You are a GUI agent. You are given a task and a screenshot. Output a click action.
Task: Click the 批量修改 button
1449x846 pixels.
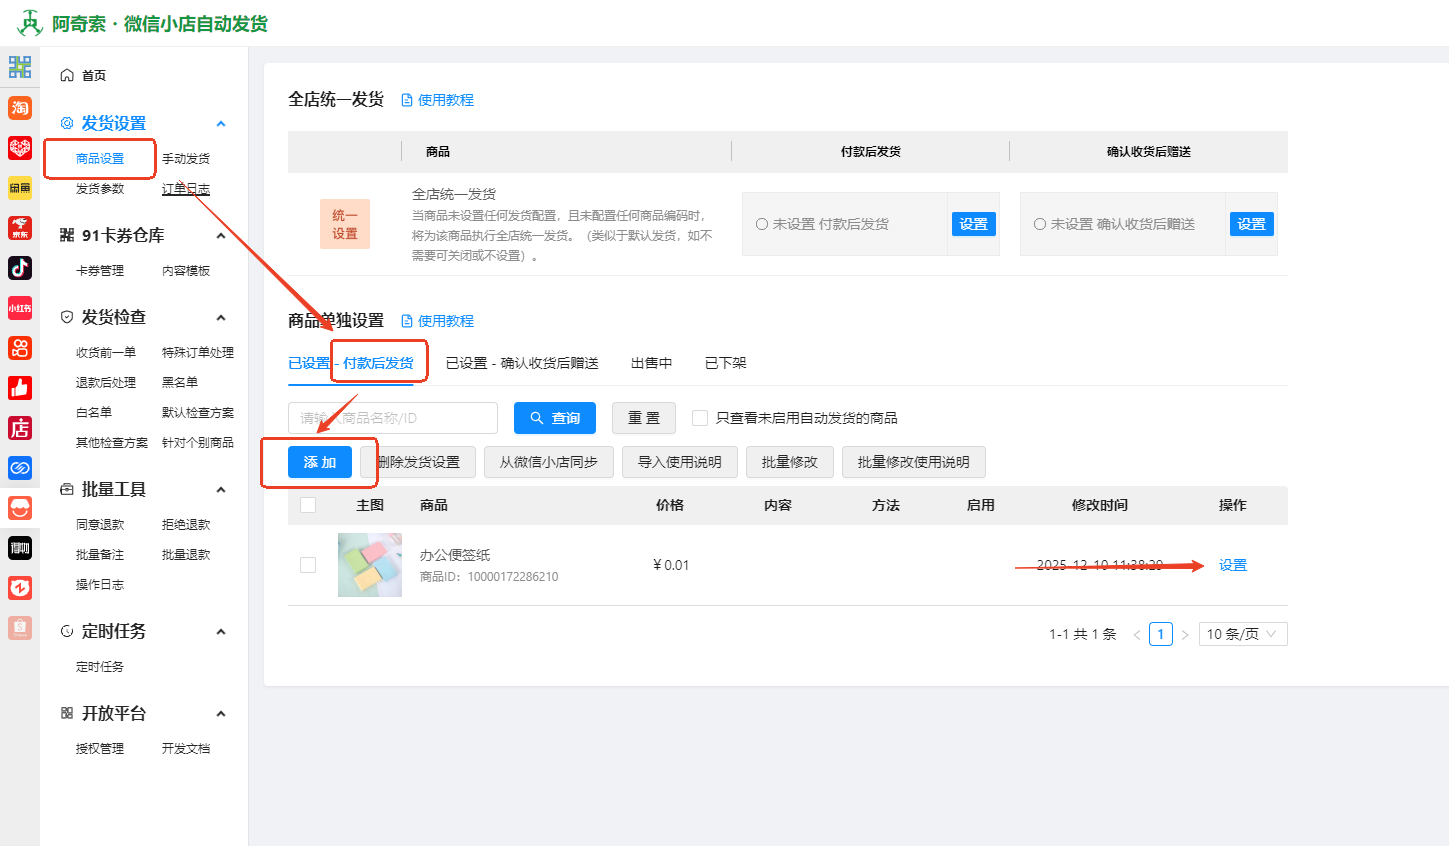pos(790,462)
